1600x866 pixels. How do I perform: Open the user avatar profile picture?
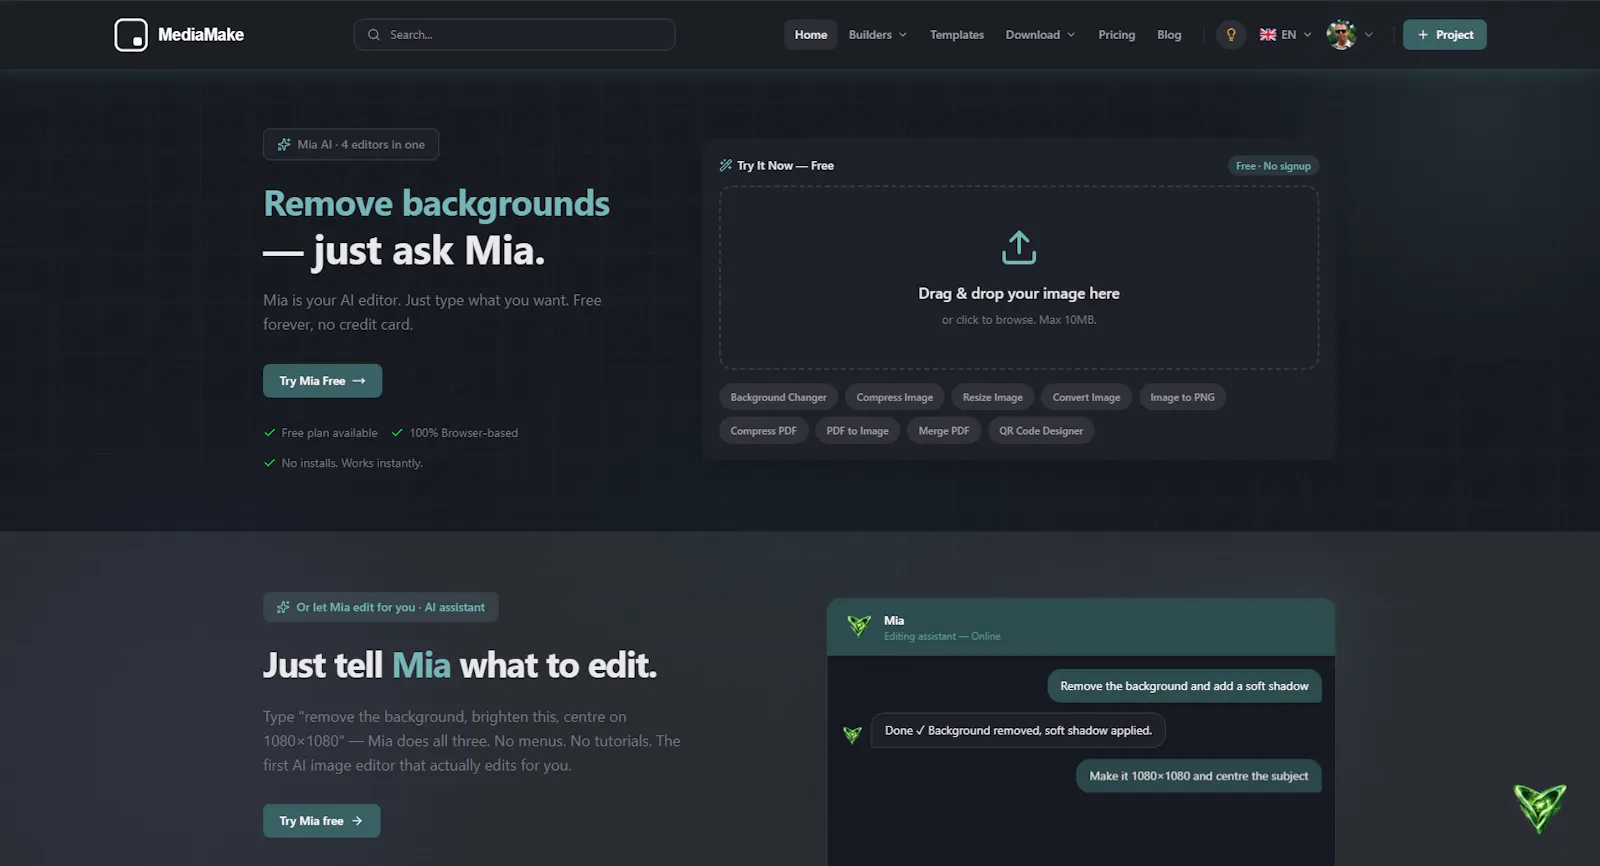tap(1341, 35)
